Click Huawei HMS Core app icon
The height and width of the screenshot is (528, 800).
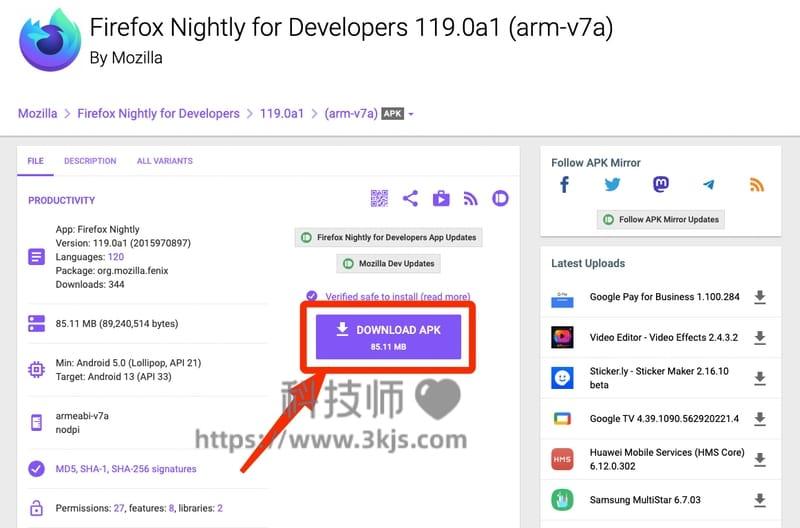pyautogui.click(x=562, y=459)
